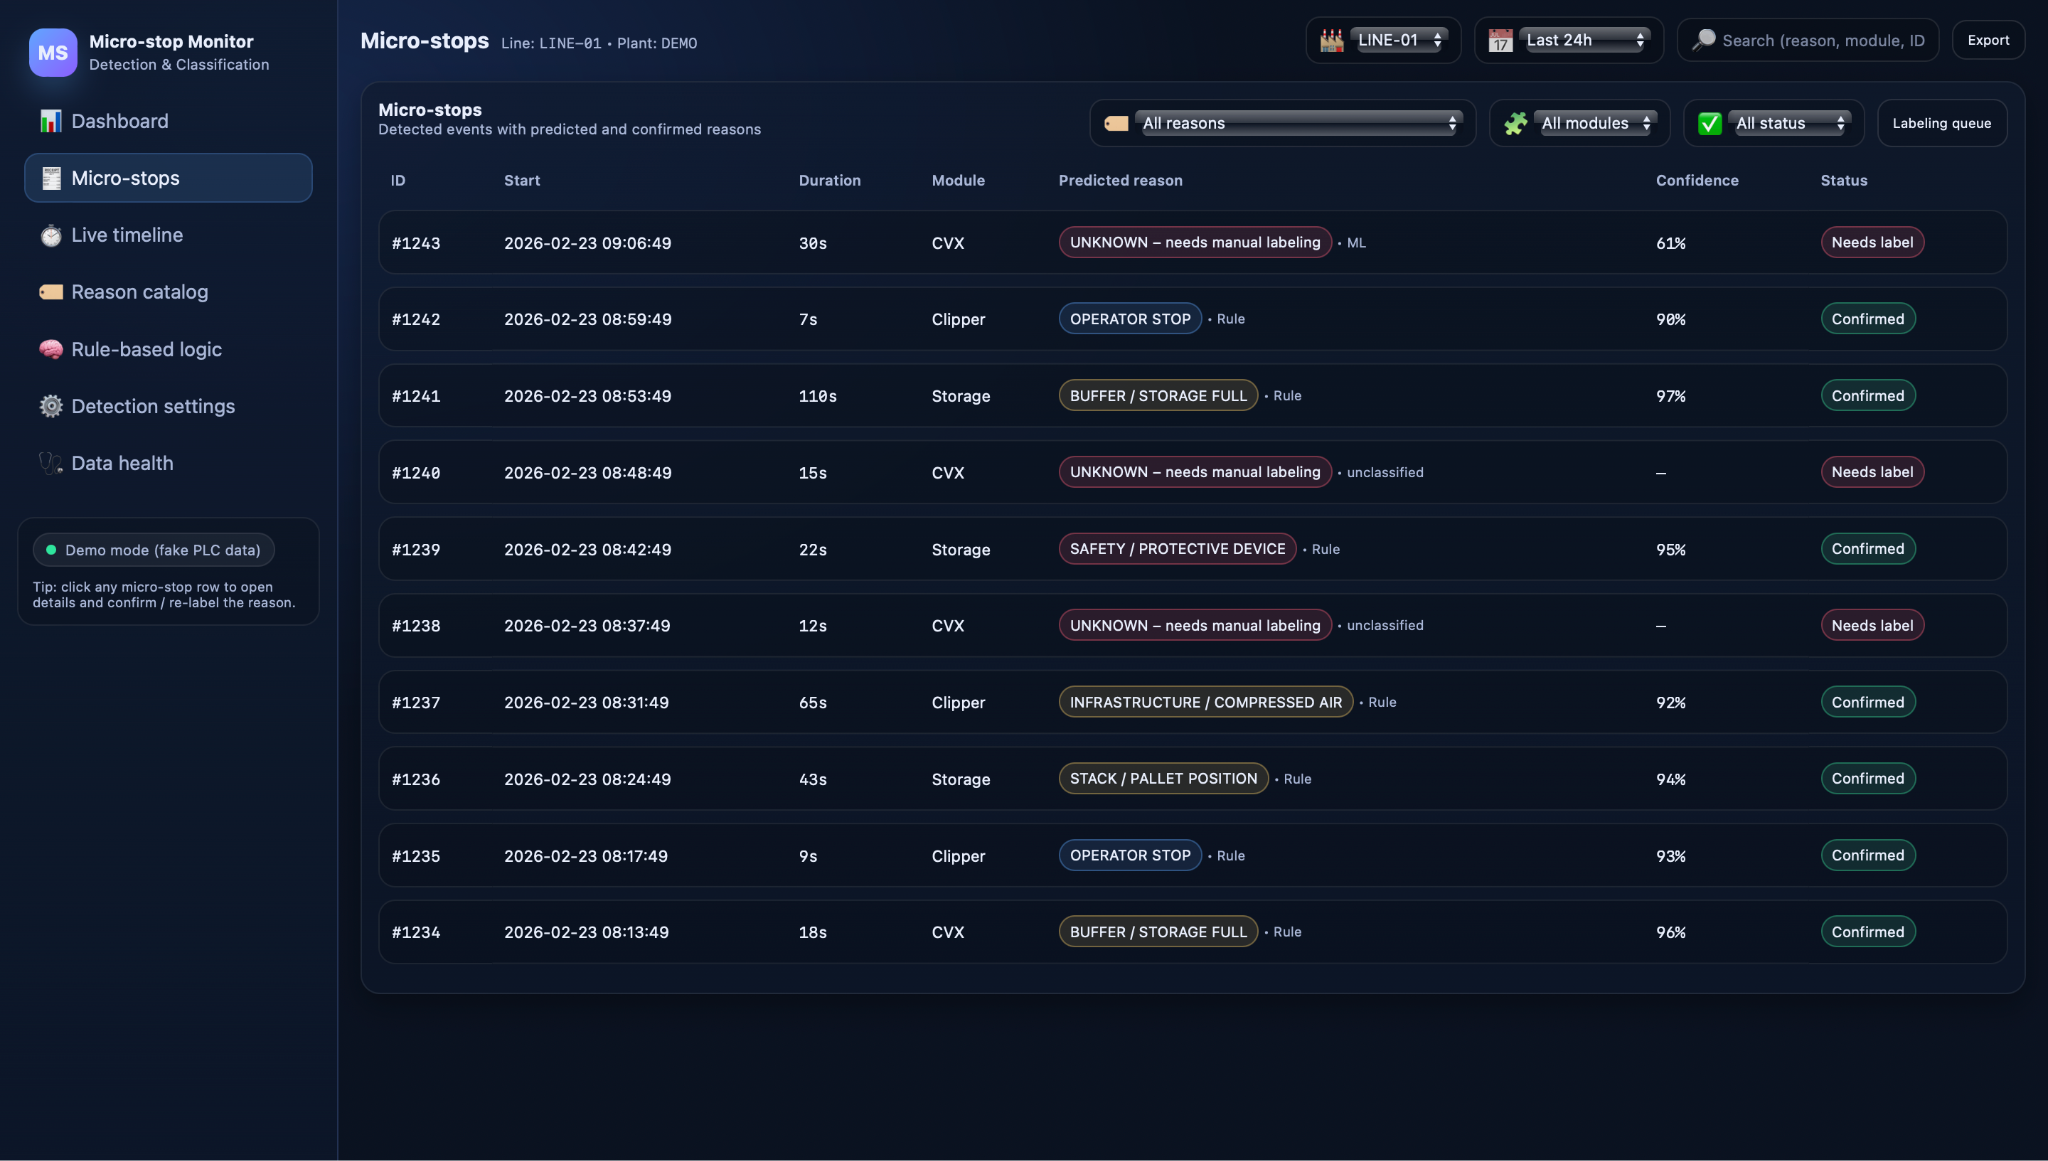Open the Last 24h time range dropdown
This screenshot has width=2048, height=1161.
1584,40
